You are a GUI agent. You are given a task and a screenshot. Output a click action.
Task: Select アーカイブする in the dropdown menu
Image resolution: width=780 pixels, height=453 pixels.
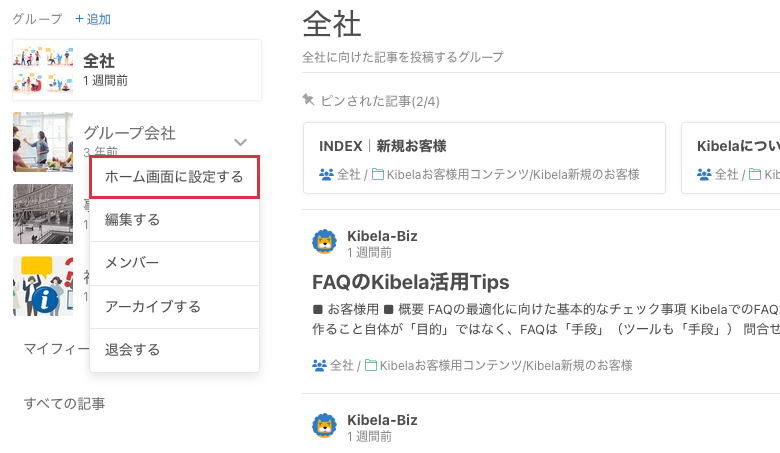[153, 306]
